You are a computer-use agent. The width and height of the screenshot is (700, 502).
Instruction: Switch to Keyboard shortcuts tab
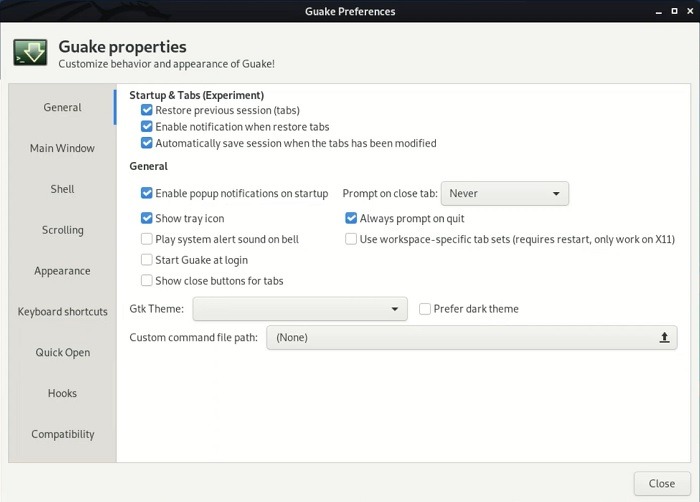tap(62, 311)
